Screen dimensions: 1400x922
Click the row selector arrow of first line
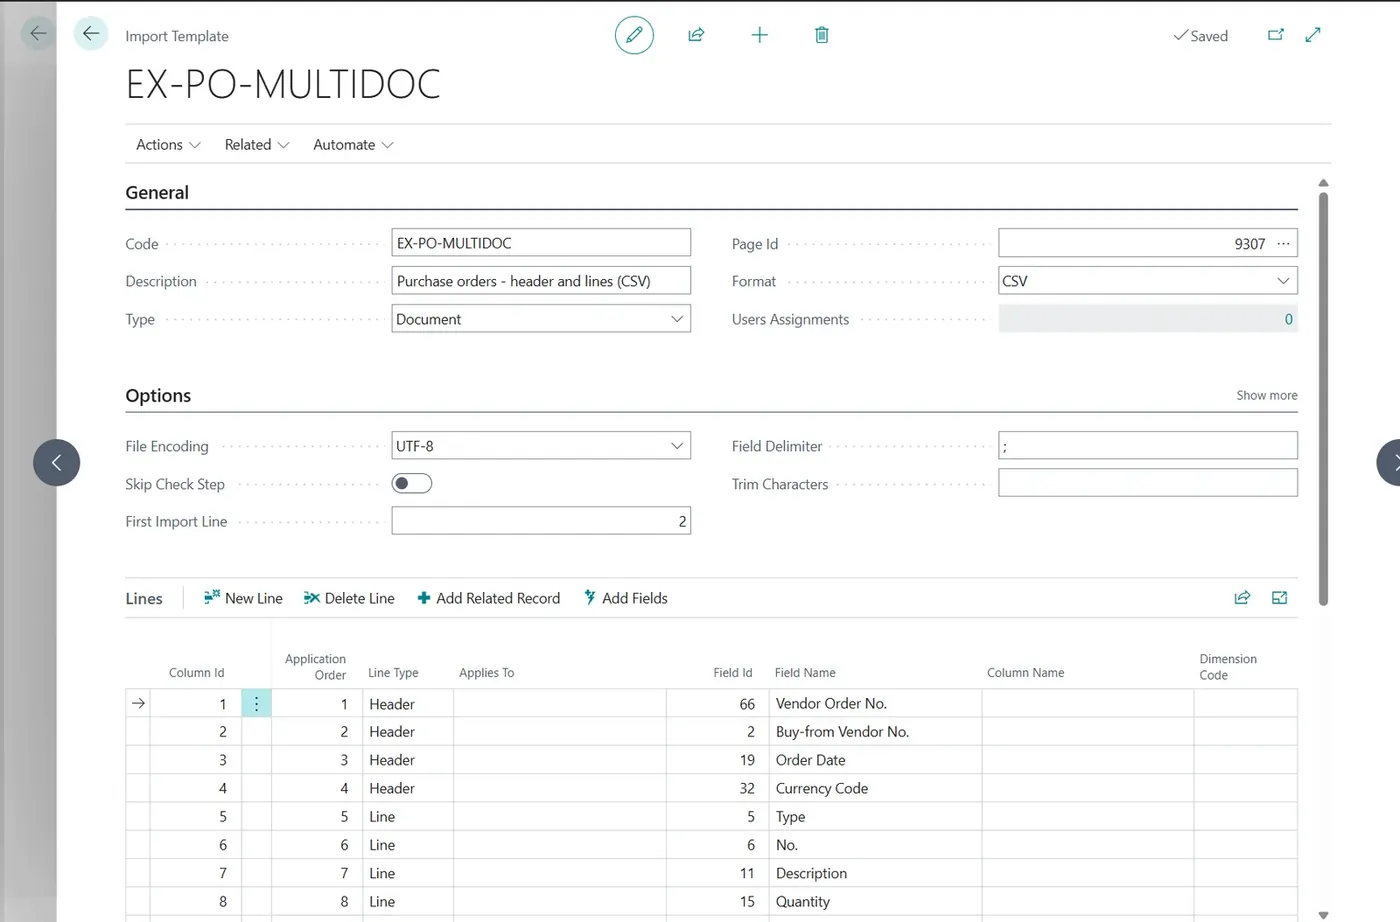(138, 704)
